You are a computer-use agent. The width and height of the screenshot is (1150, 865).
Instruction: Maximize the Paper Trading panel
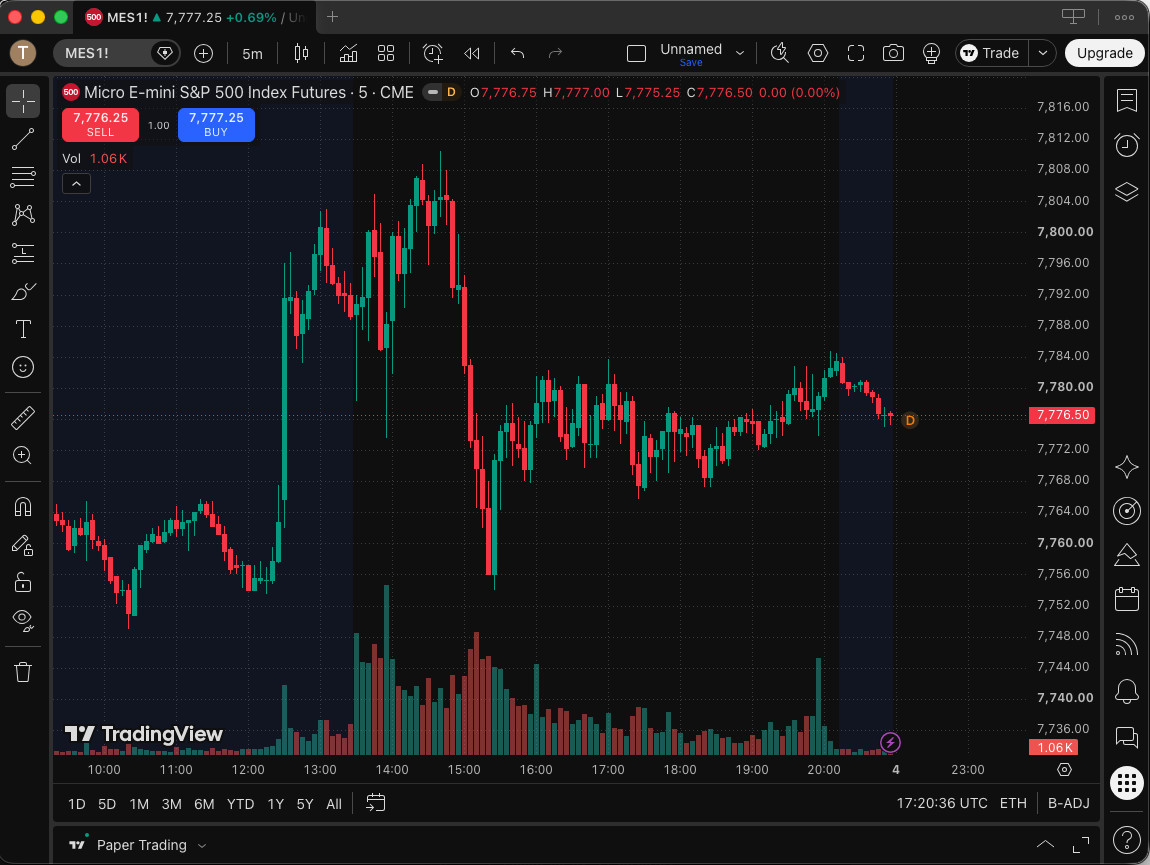point(1080,844)
